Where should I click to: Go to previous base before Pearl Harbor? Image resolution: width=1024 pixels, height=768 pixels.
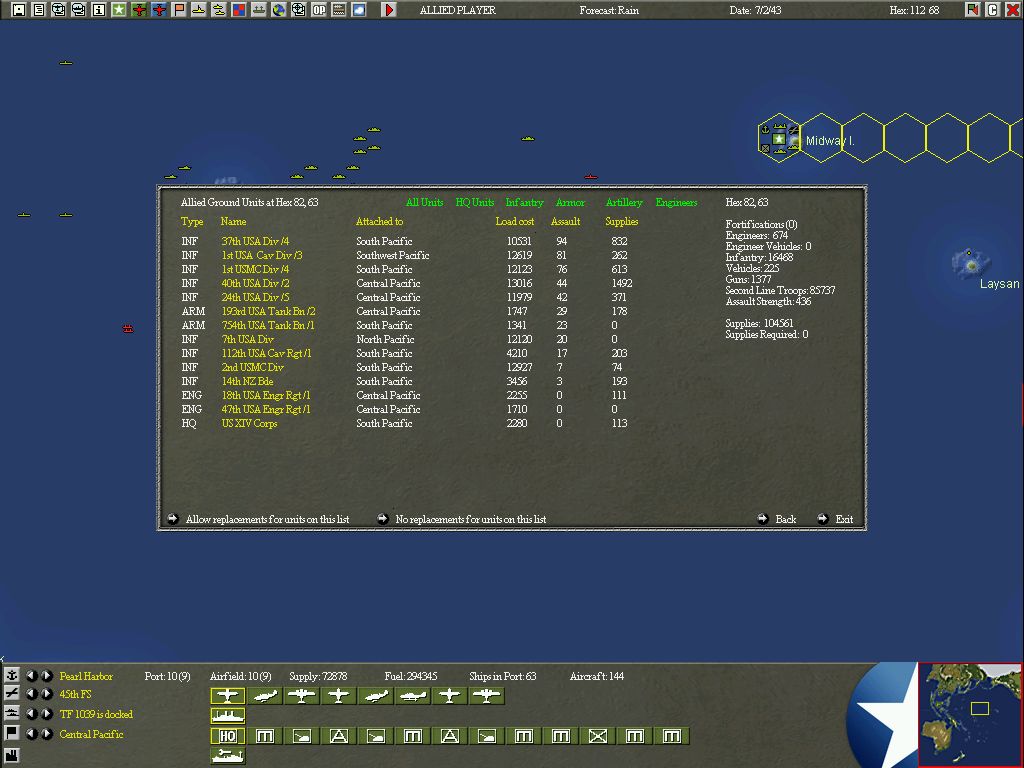31,675
